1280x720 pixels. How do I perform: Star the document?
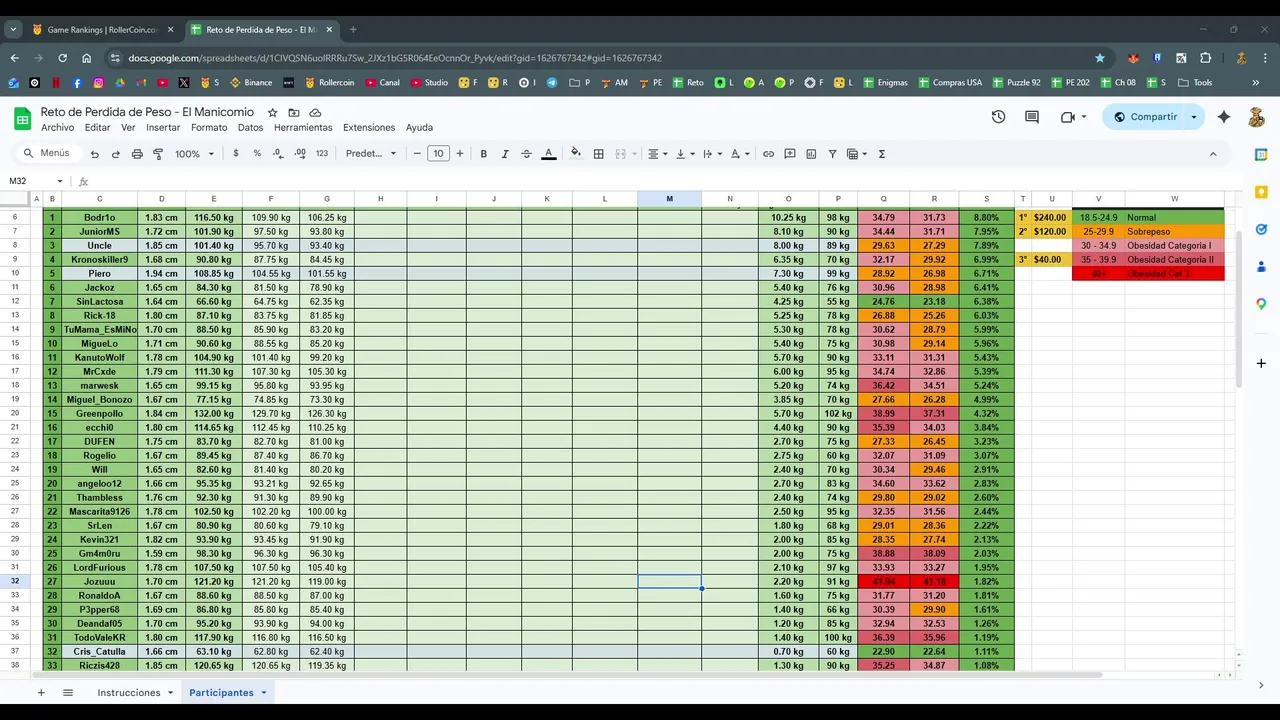coord(272,113)
